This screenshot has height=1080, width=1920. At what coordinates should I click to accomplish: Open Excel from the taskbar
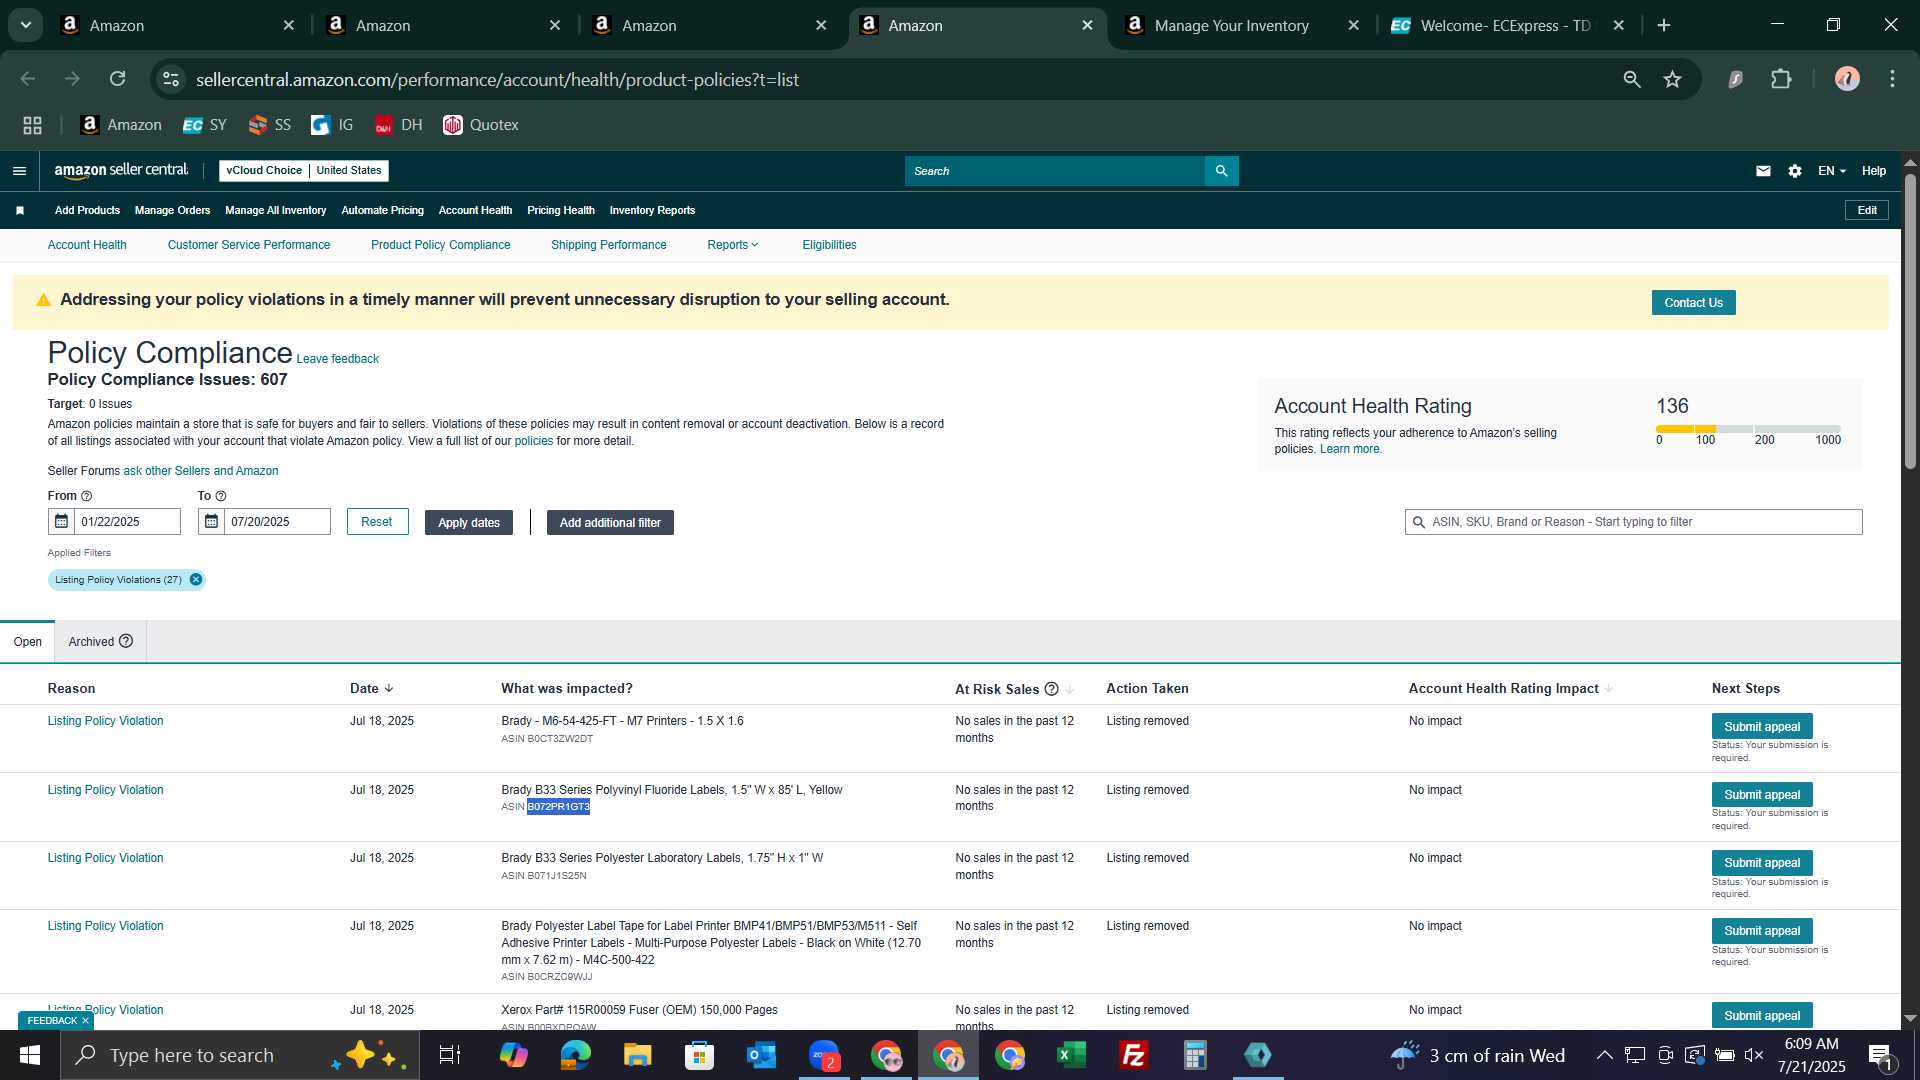point(1071,1055)
